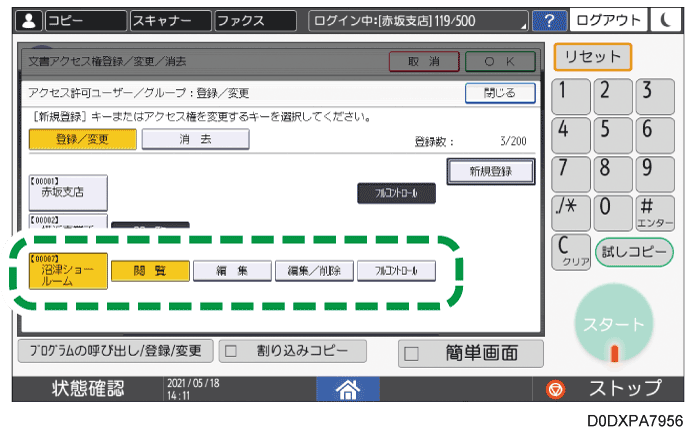The height and width of the screenshot is (431, 687).
Task: Click 試しコピー button
Action: [x=634, y=252]
